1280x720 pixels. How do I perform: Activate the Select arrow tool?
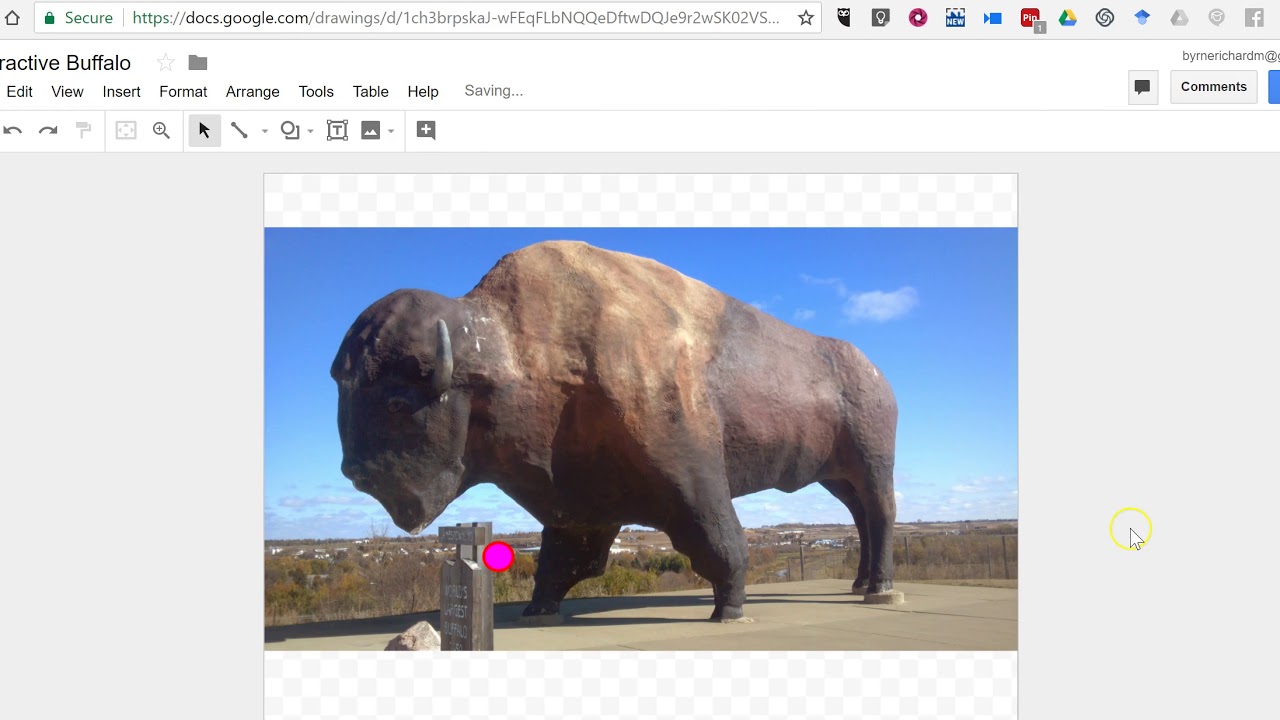coord(204,130)
